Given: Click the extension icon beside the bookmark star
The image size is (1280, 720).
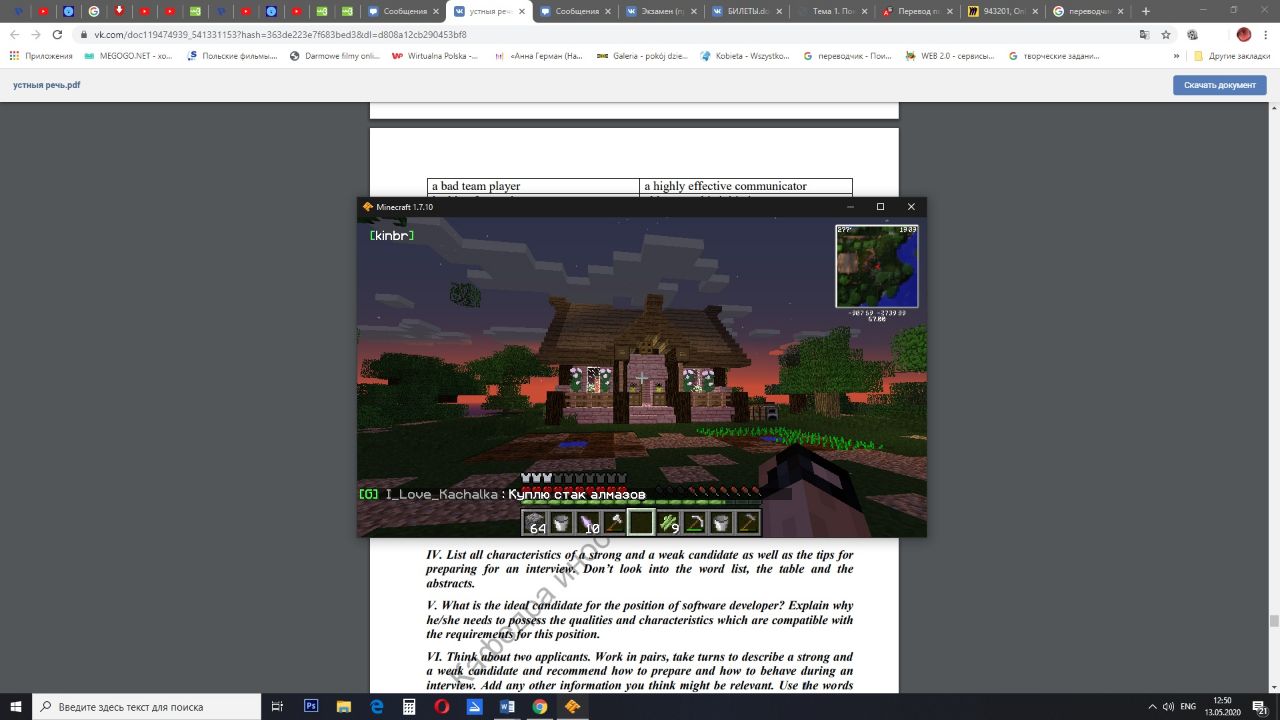Looking at the screenshot, I should tap(1193, 34).
